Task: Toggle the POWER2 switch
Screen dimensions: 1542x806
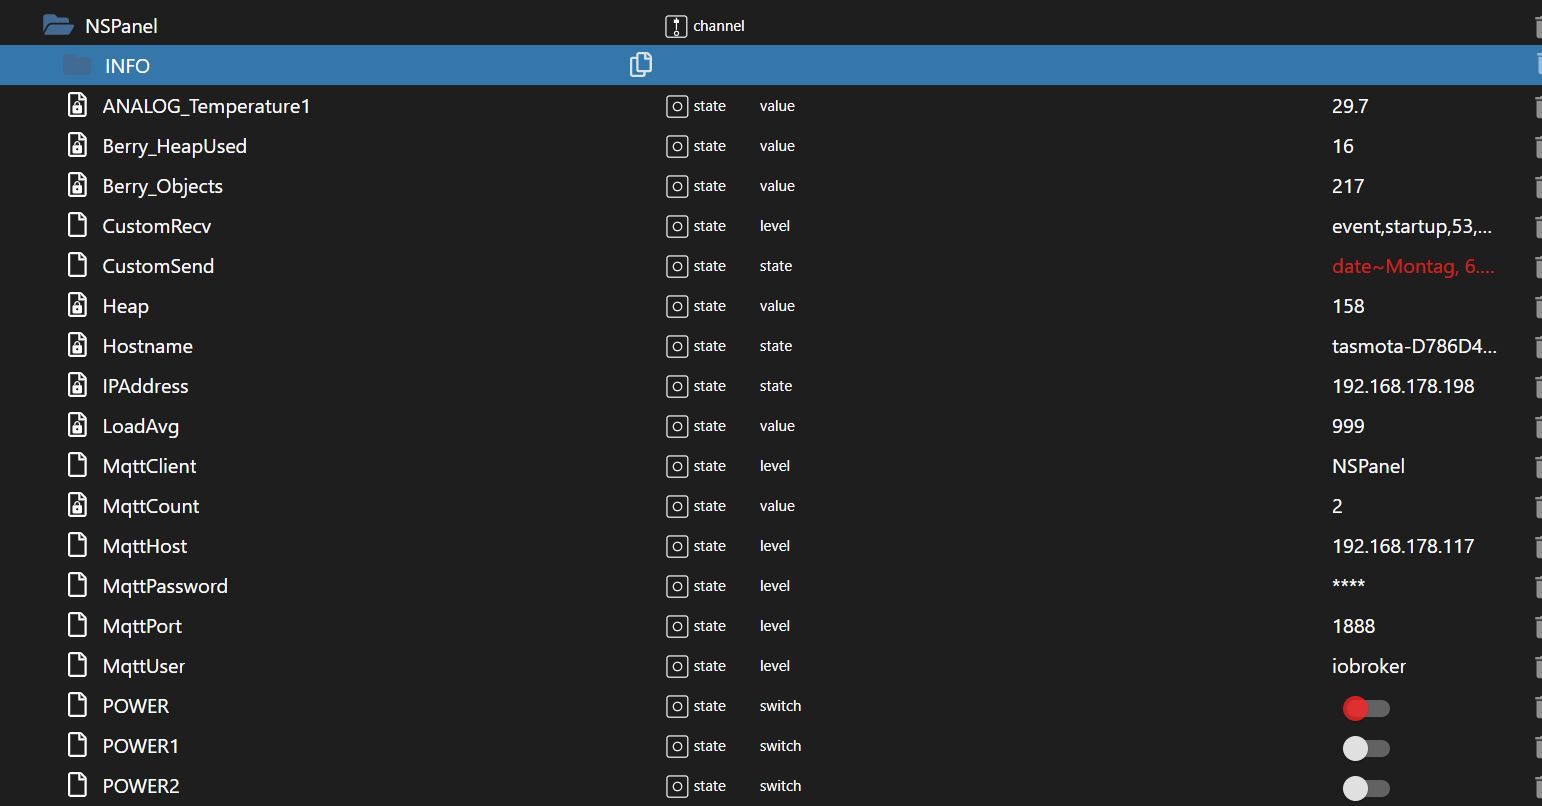Action: click(x=1366, y=788)
